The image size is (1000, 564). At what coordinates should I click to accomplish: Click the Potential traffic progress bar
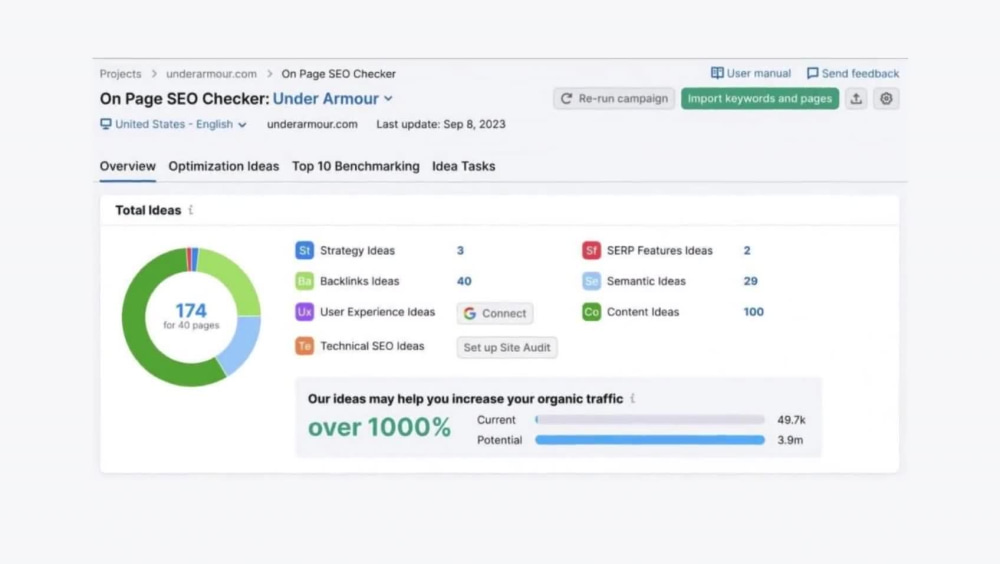pyautogui.click(x=650, y=440)
